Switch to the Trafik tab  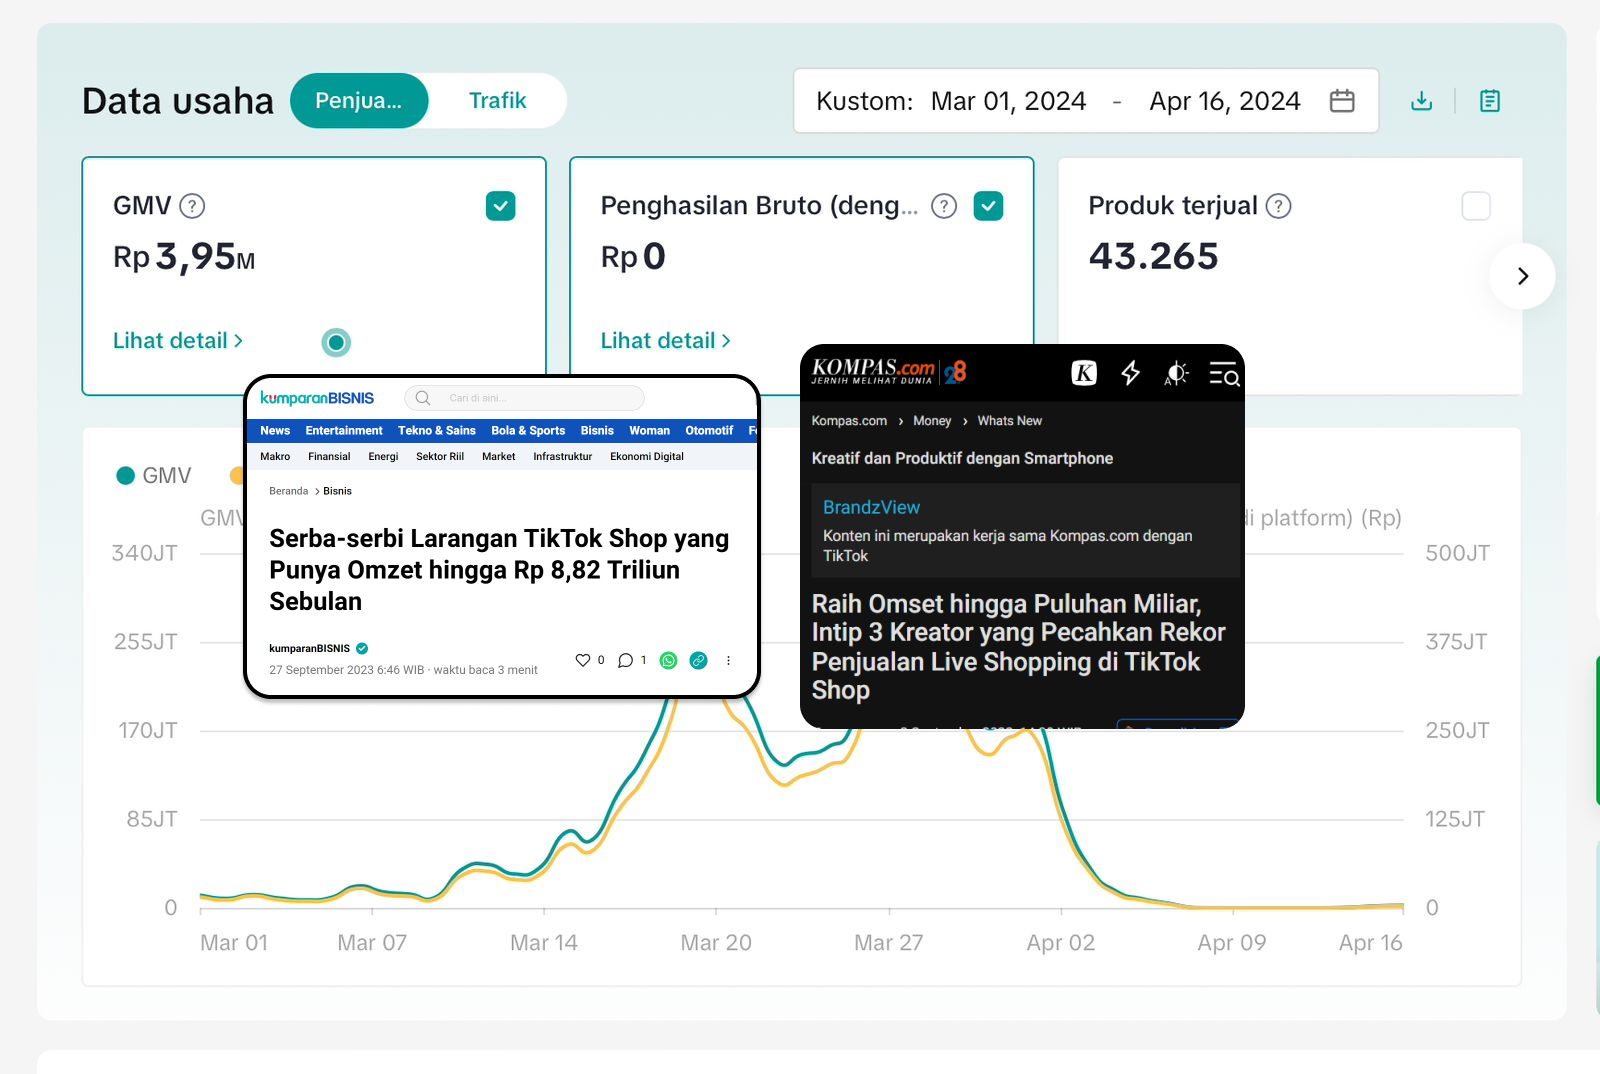point(497,101)
